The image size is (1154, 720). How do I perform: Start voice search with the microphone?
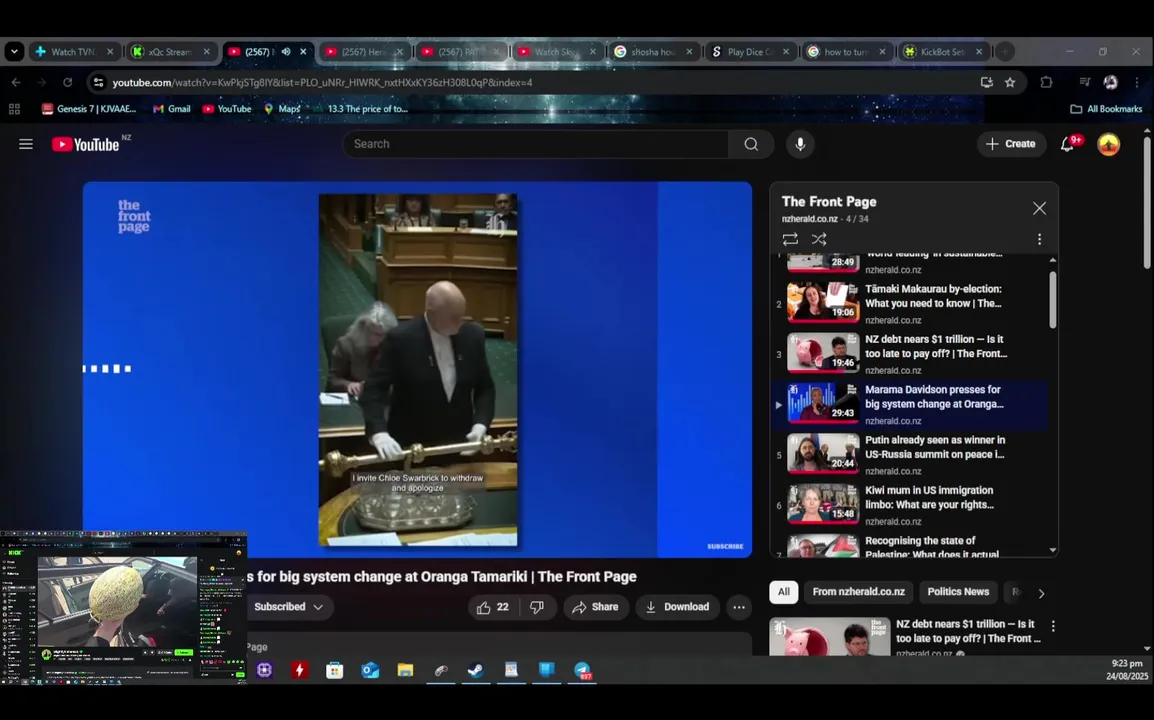coord(800,144)
